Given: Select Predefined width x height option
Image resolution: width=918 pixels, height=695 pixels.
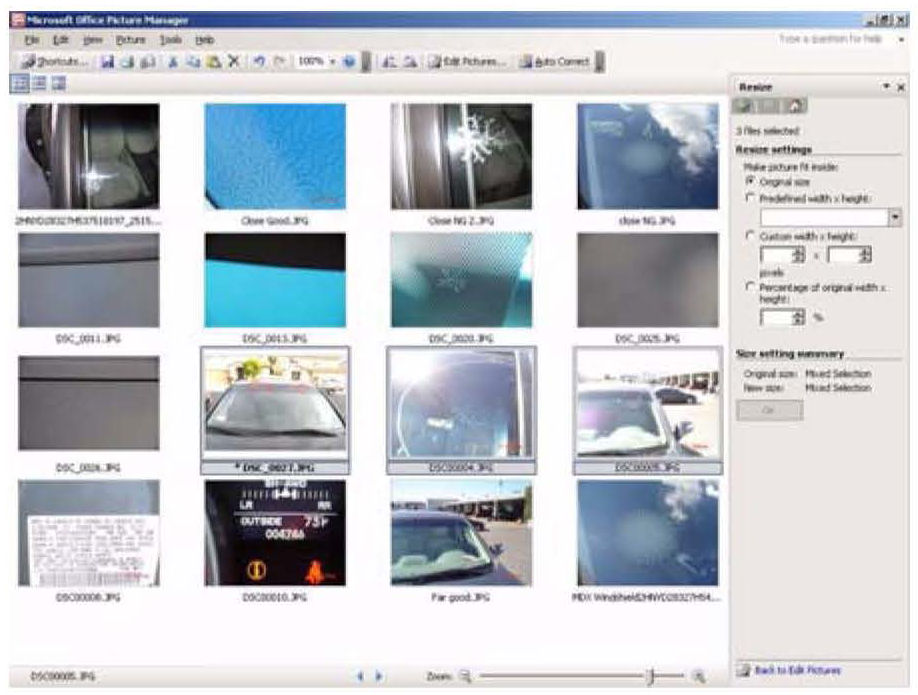Looking at the screenshot, I should click(x=750, y=197).
